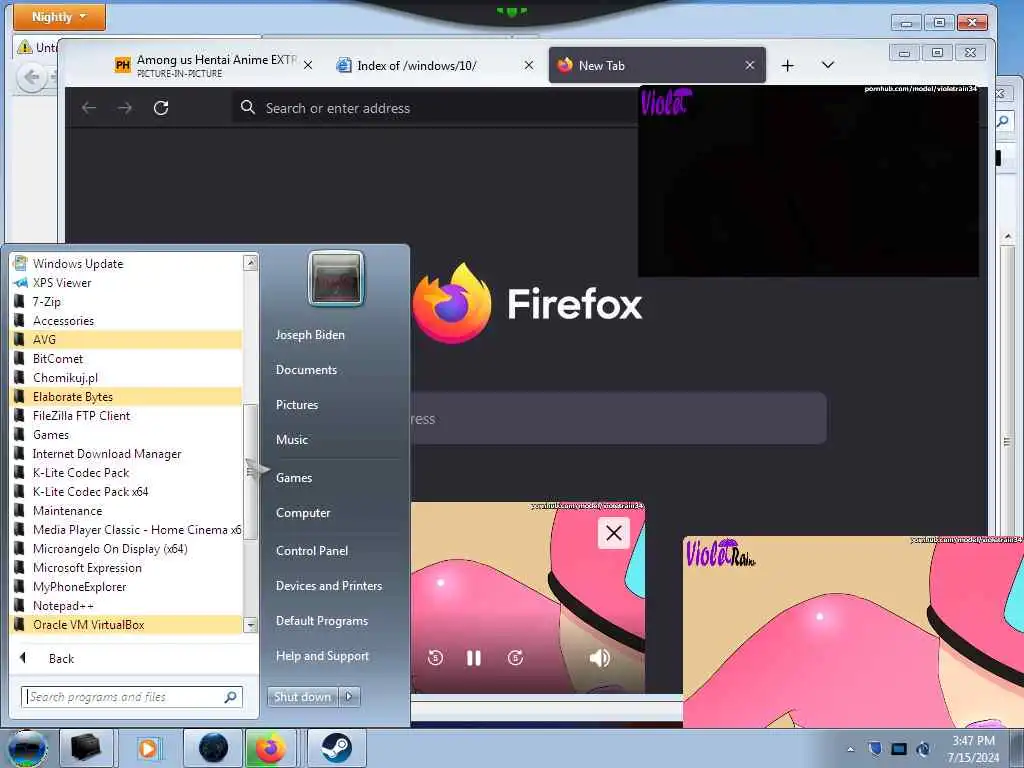Open the media player taskbar icon
This screenshot has width=1024, height=768.
148,748
